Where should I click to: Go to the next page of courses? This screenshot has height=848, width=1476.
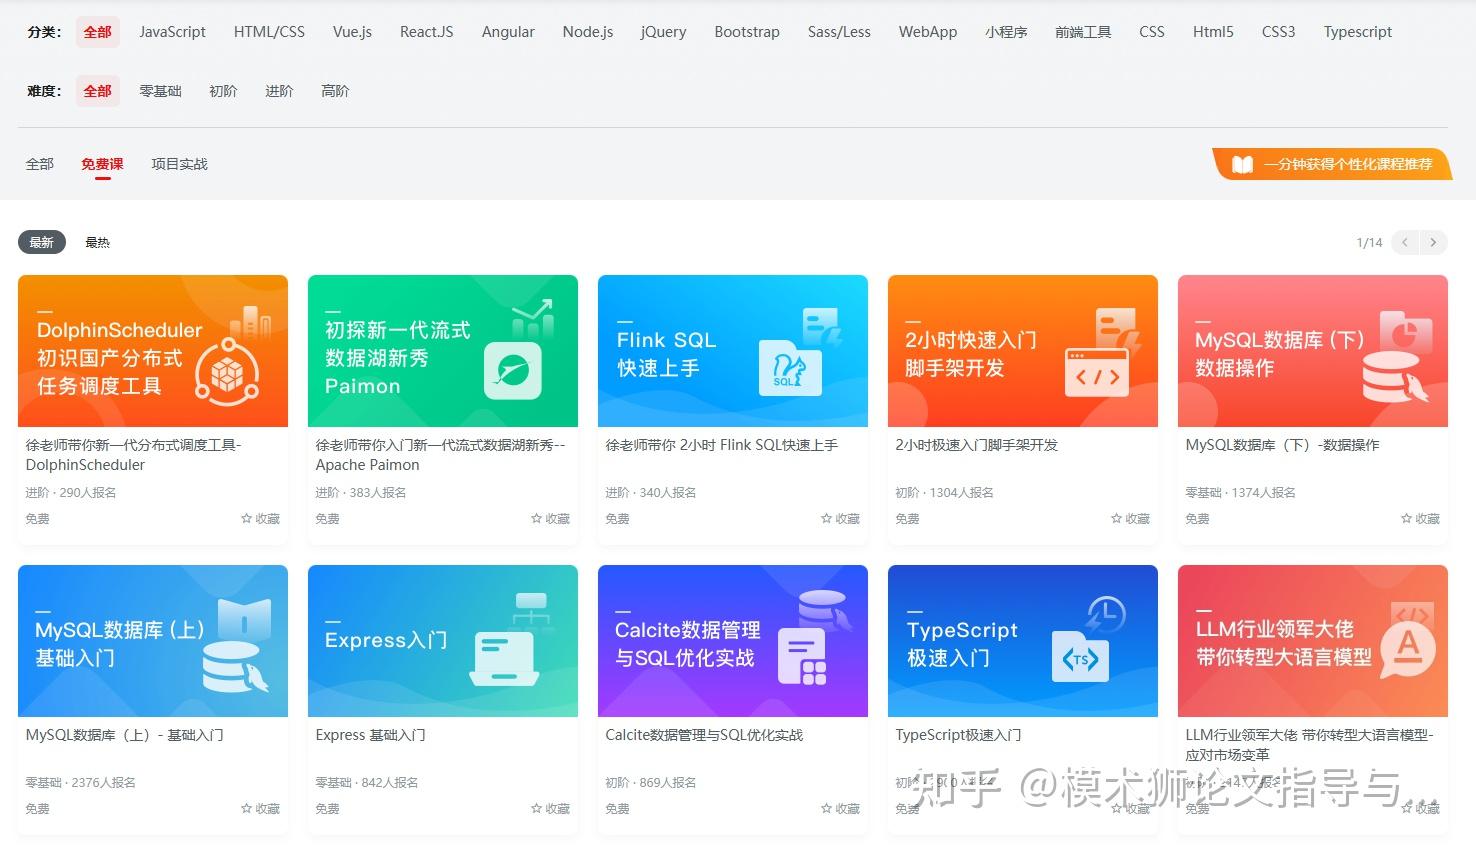tap(1434, 242)
